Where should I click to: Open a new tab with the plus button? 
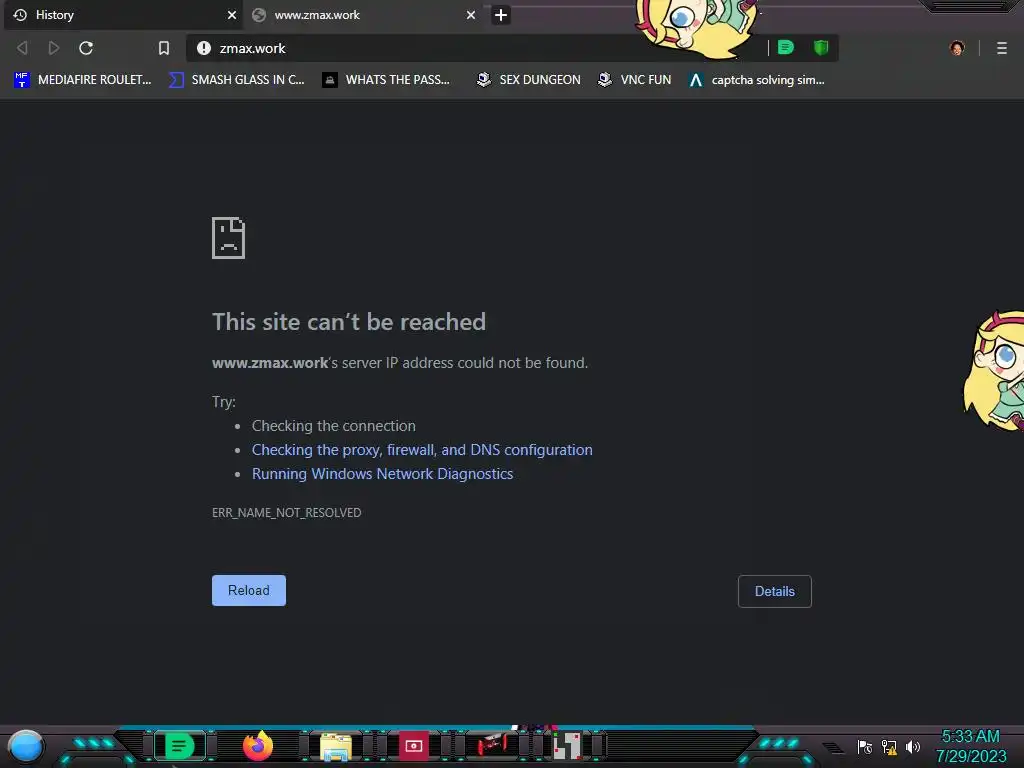tap(500, 15)
